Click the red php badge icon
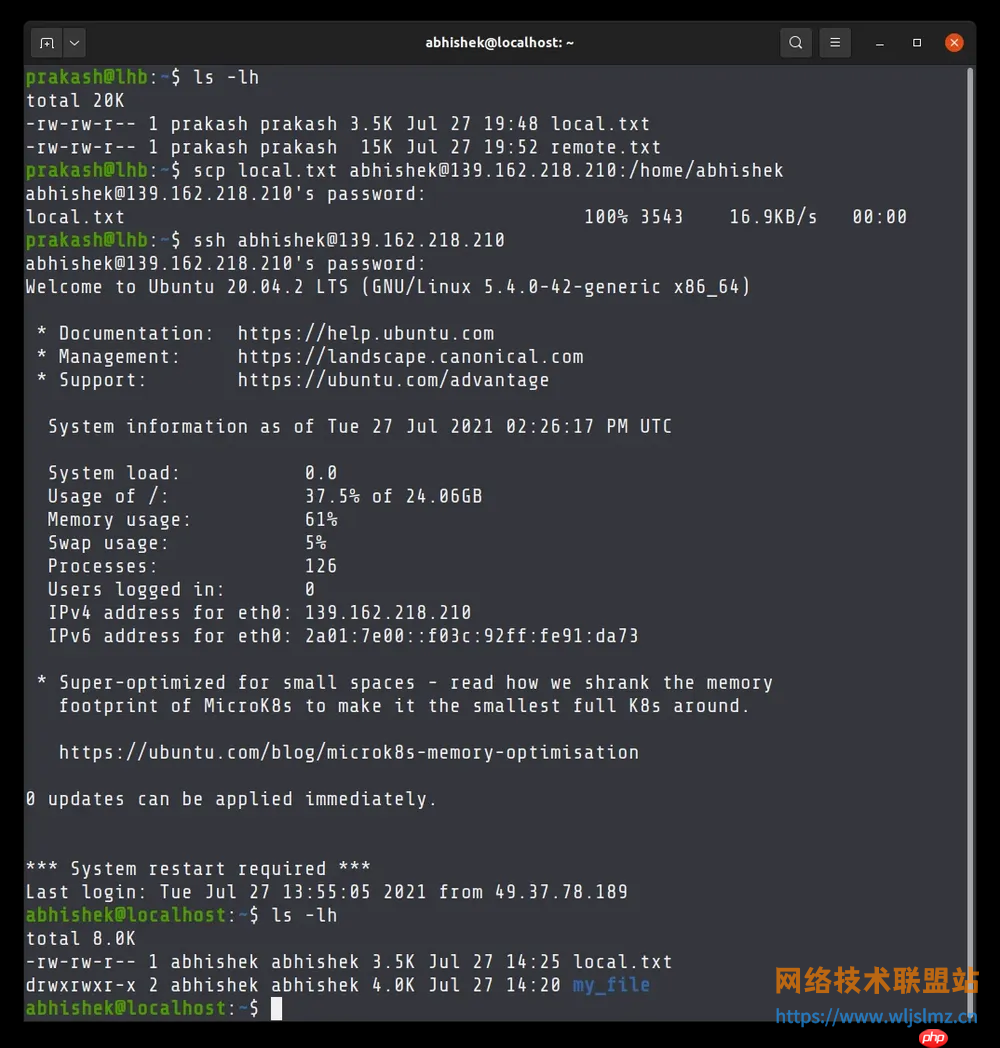The width and height of the screenshot is (1000, 1048). [933, 1037]
